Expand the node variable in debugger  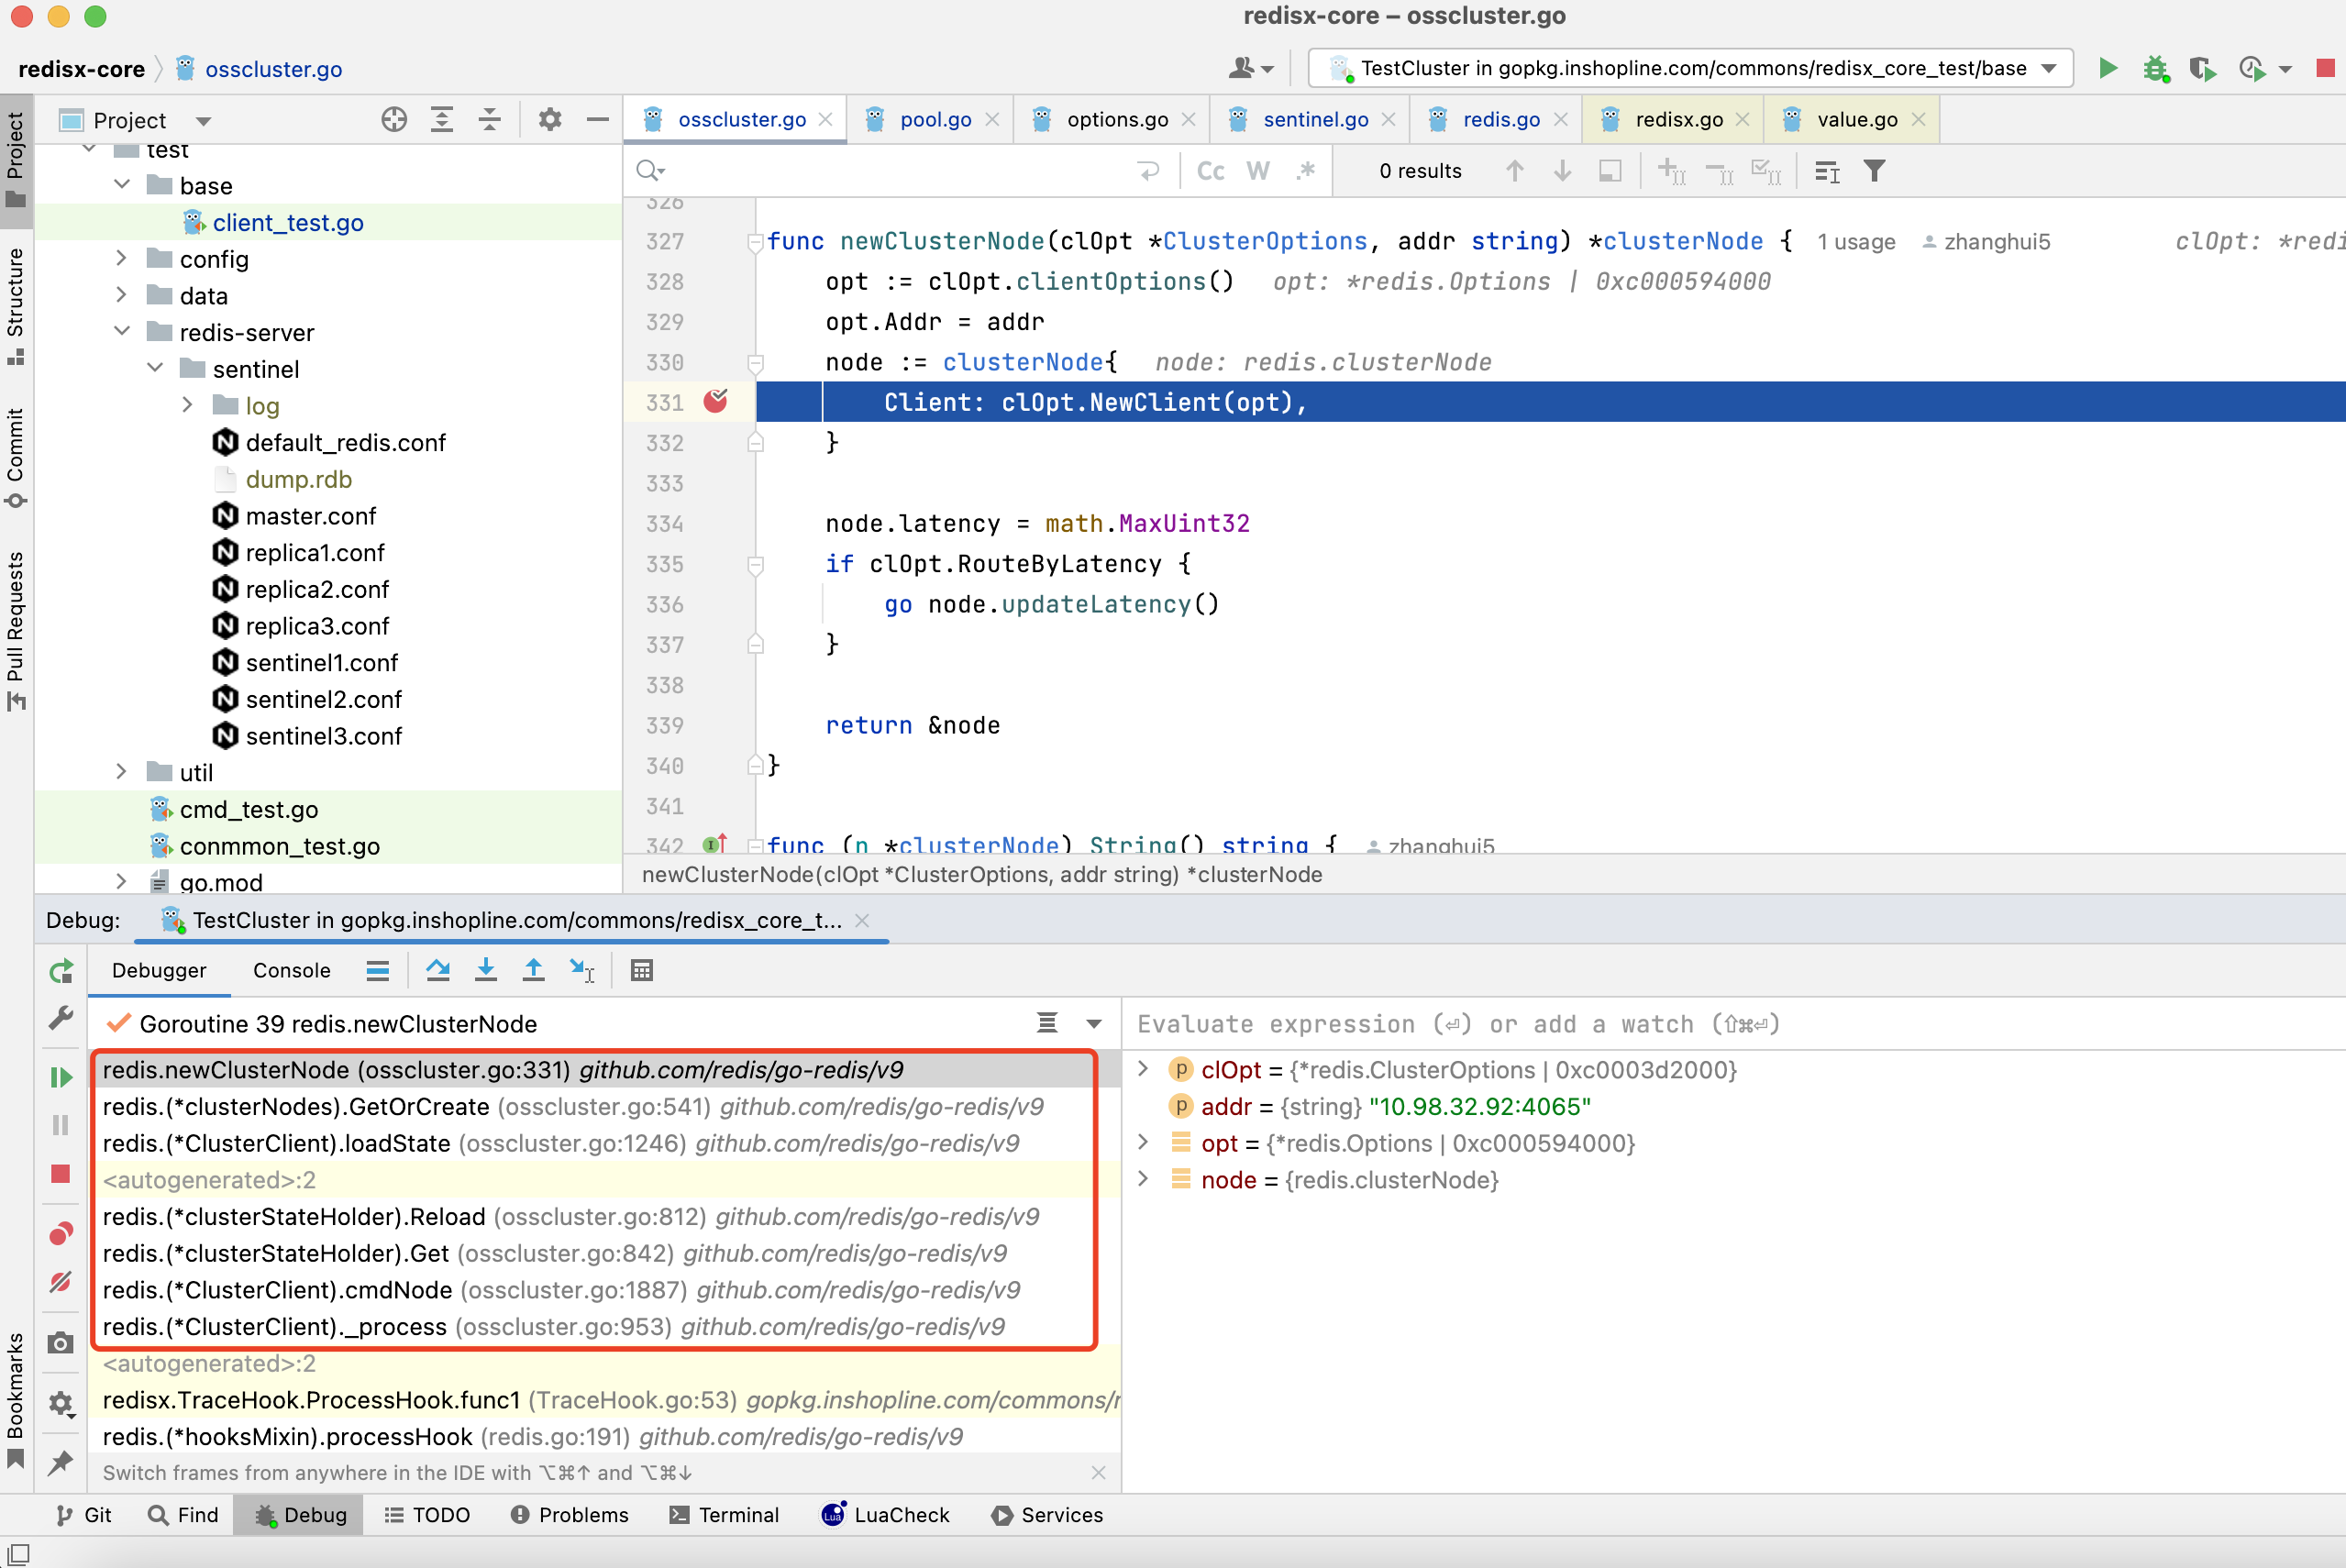point(1143,1179)
